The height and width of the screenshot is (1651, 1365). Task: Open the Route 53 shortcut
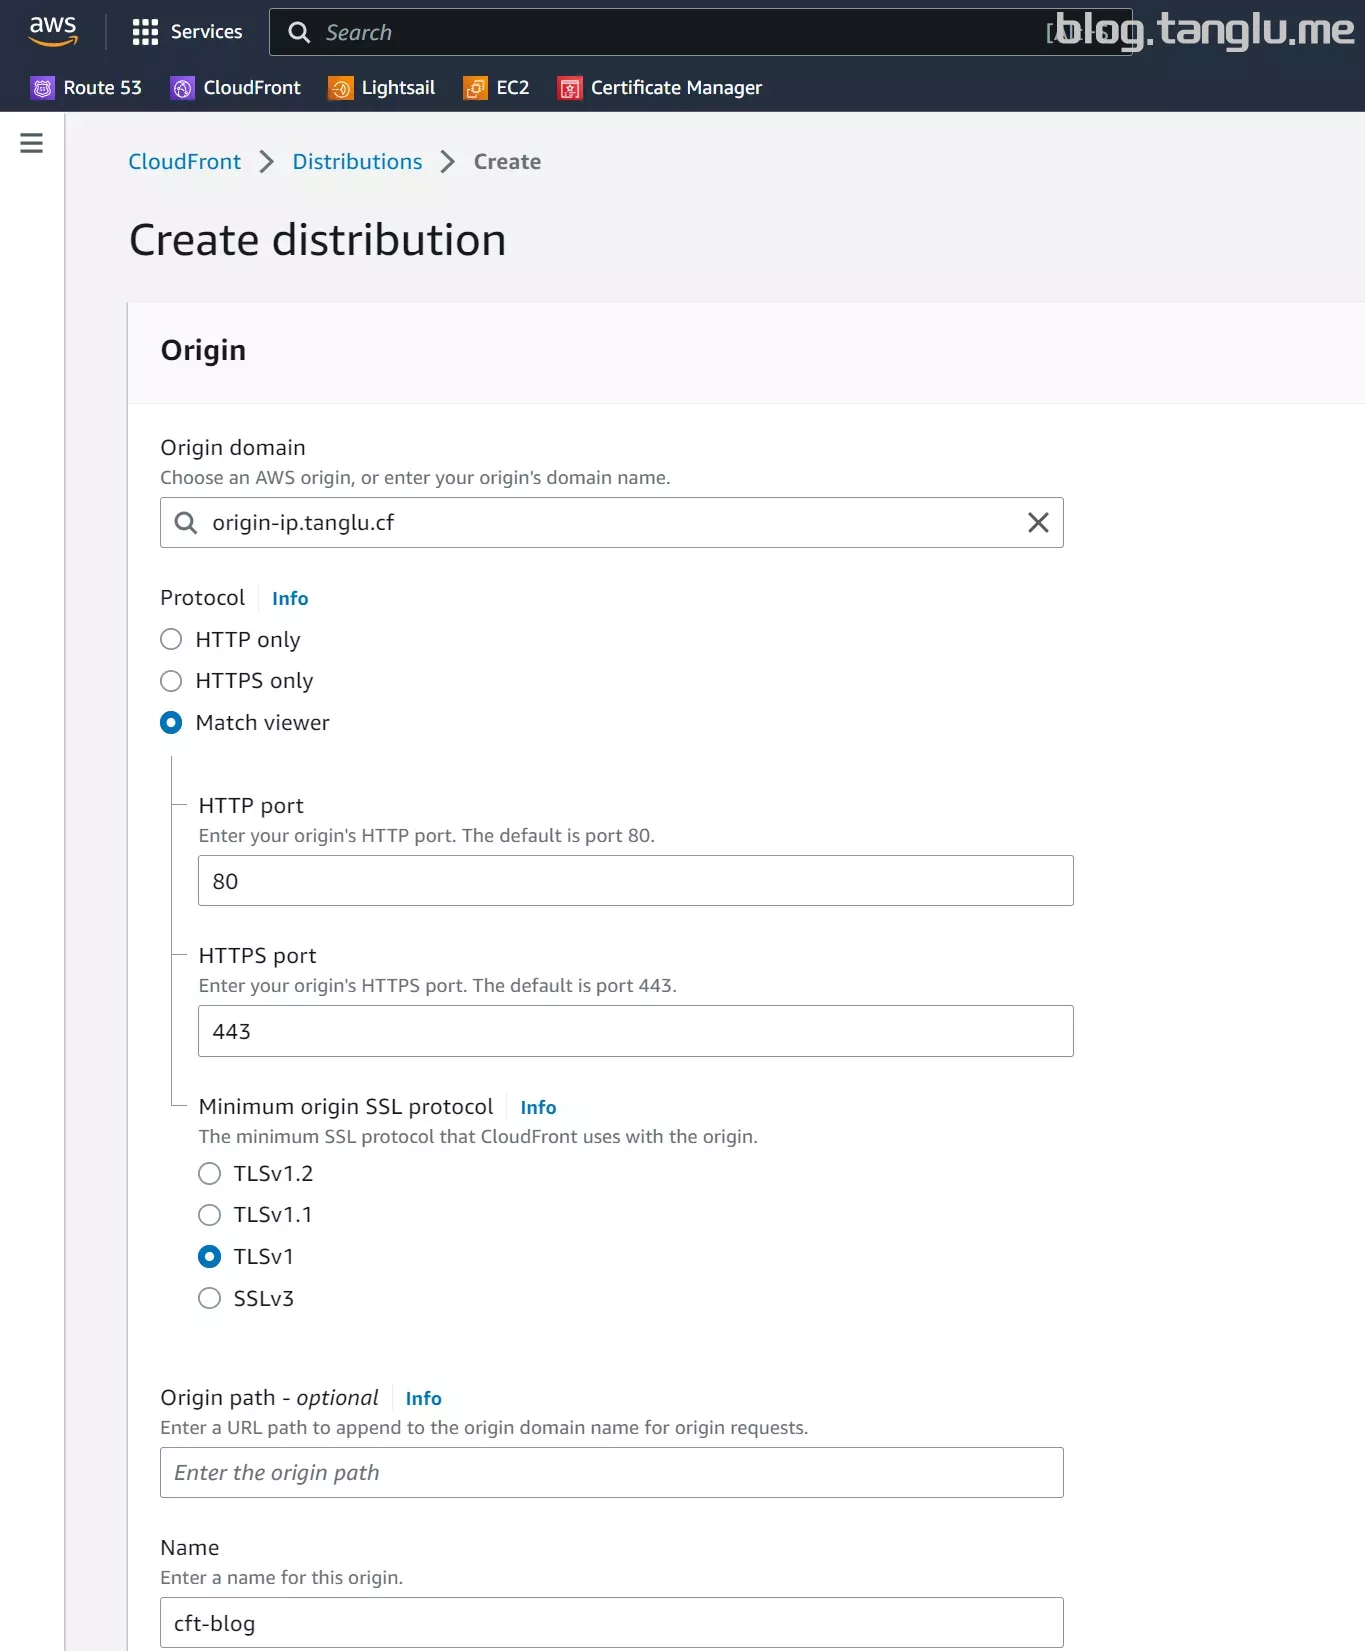(x=86, y=88)
